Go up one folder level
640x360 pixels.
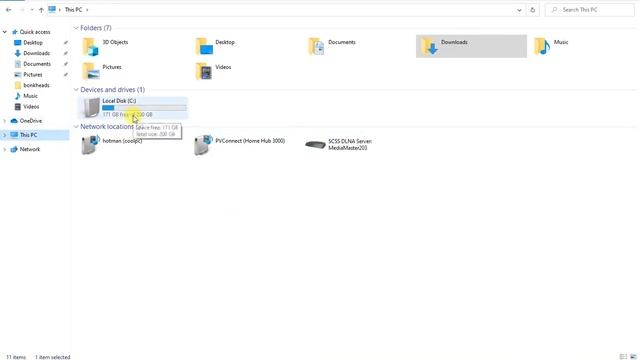[41, 10]
